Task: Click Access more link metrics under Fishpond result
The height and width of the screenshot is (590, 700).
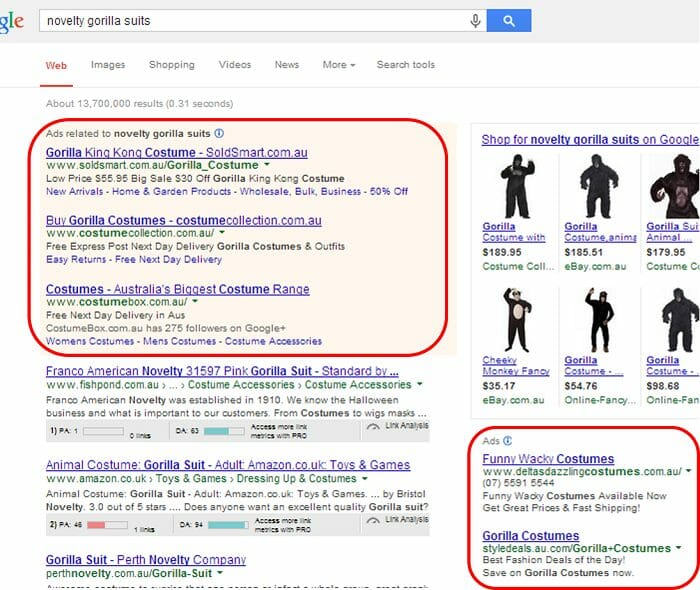Action: [279, 431]
